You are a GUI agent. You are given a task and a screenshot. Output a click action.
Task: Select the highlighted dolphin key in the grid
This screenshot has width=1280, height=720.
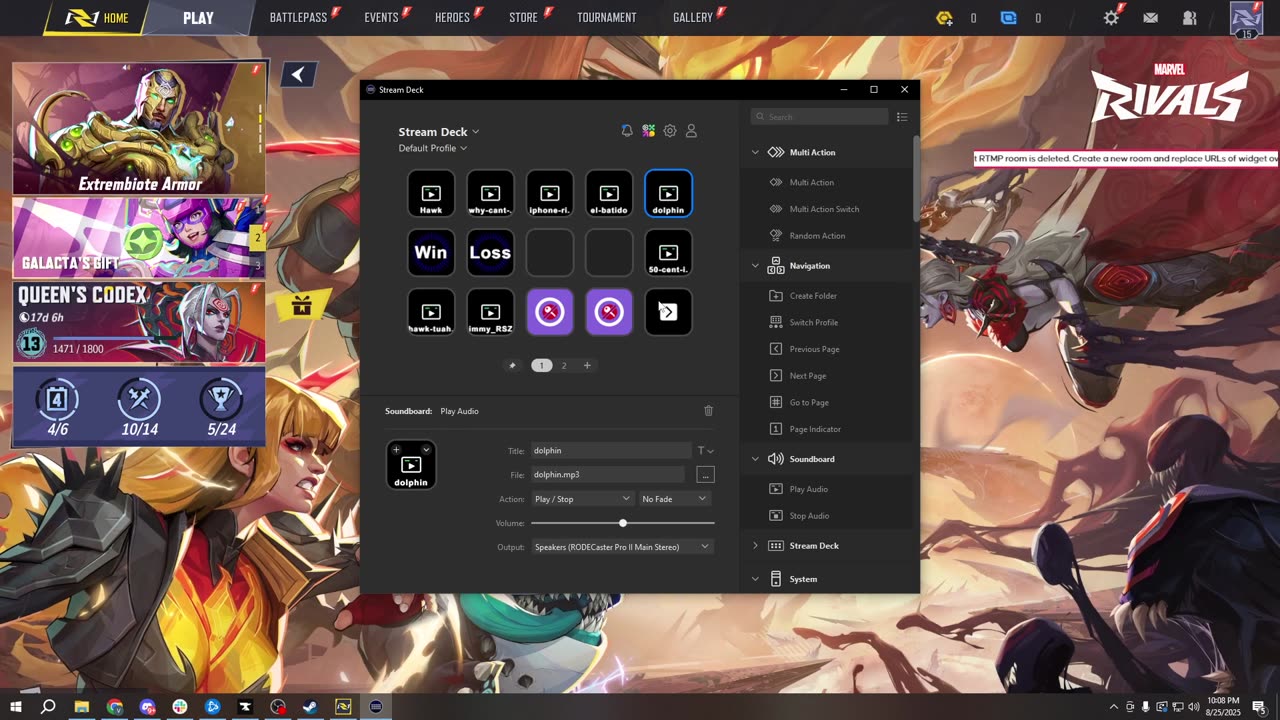(x=668, y=193)
